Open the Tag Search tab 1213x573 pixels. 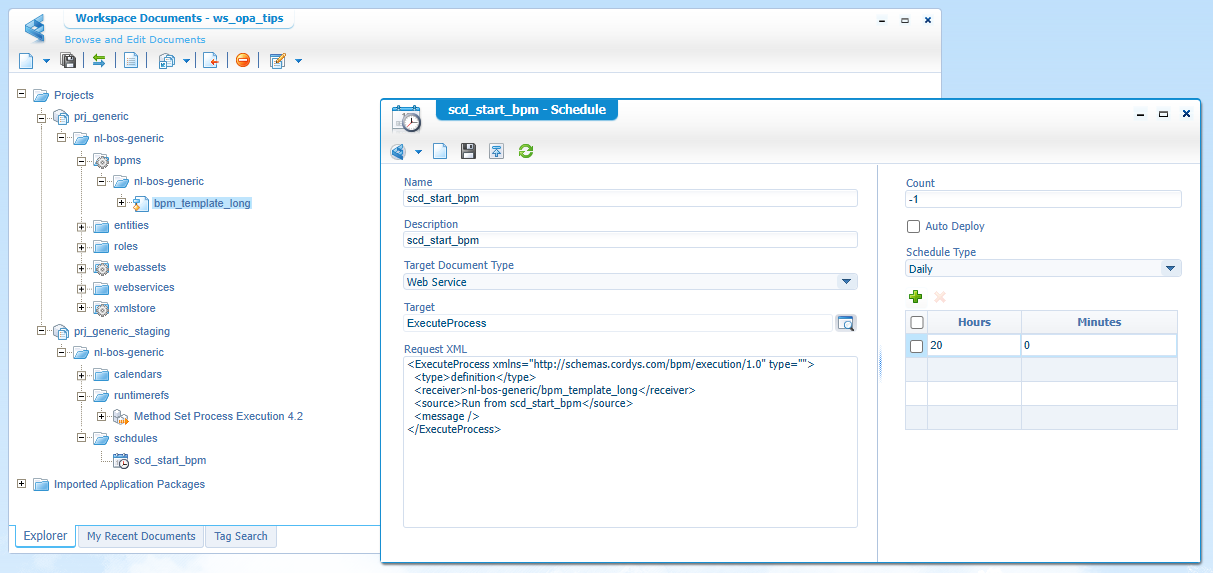point(241,537)
